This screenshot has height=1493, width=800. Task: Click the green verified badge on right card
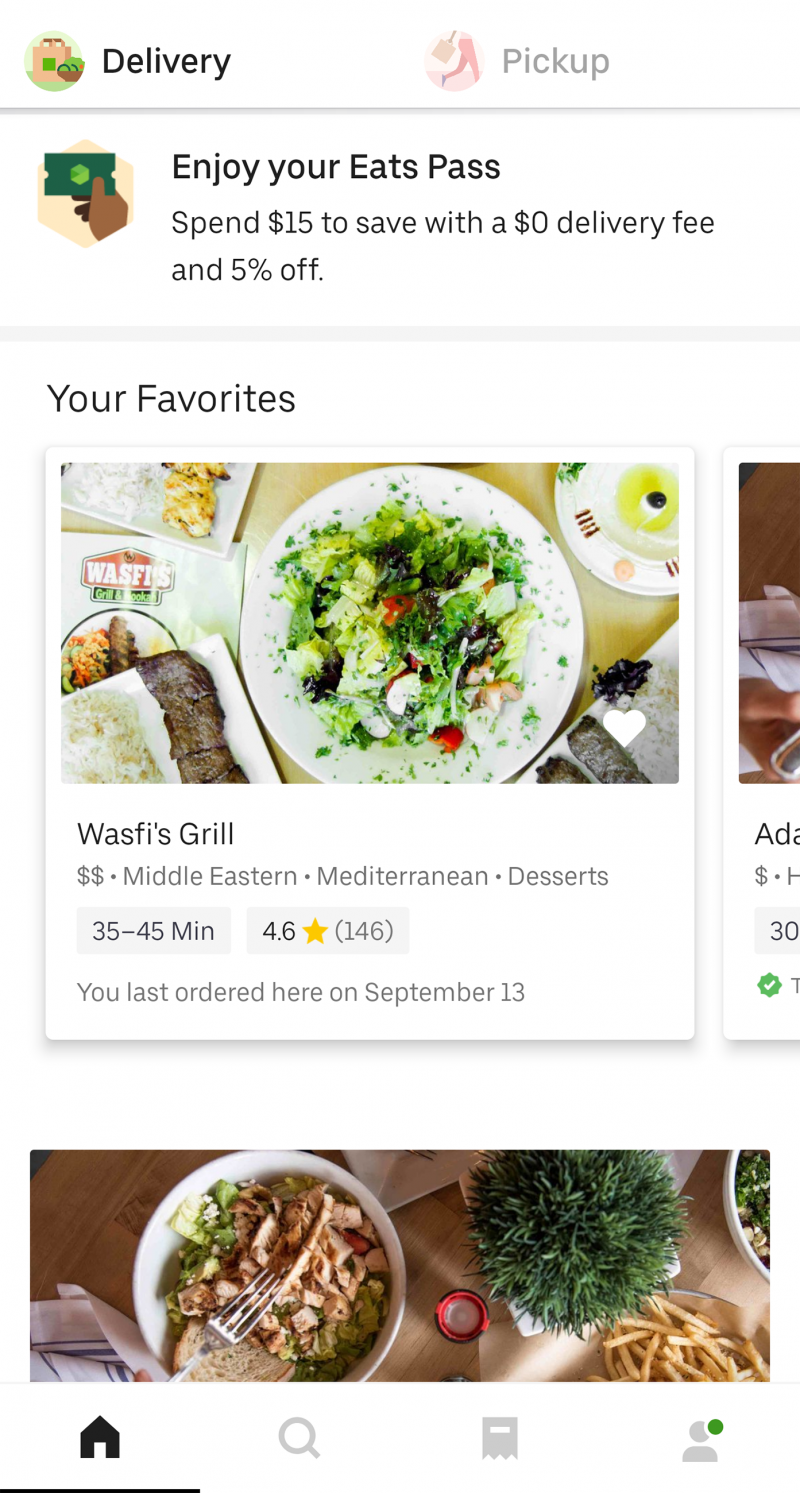point(770,985)
